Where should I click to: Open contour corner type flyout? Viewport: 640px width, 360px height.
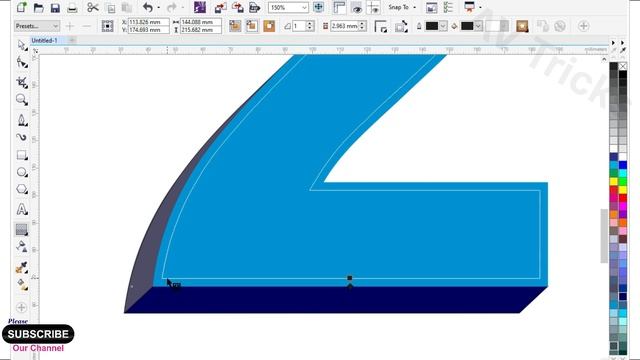click(380, 26)
